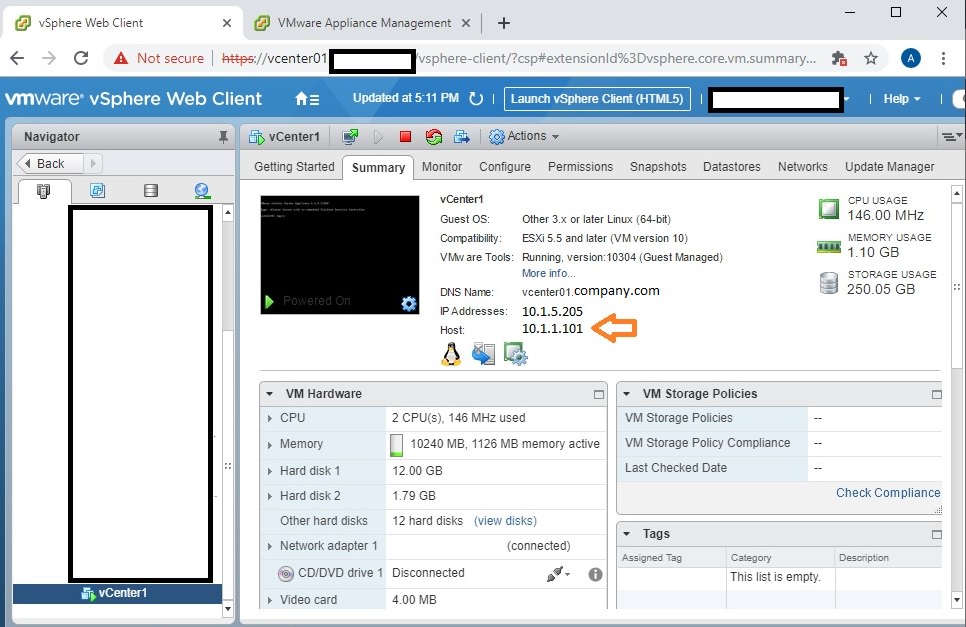The width and height of the screenshot is (966, 627).
Task: Click the Check Compliance link
Action: click(x=888, y=493)
